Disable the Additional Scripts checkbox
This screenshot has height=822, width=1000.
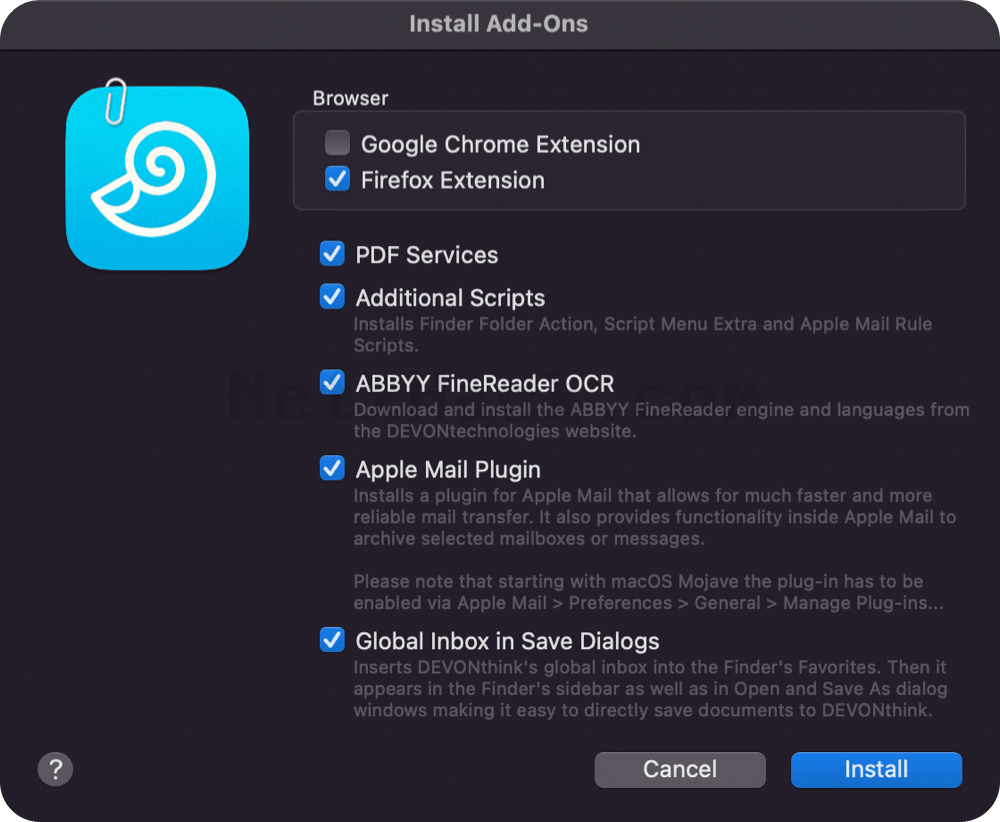pyautogui.click(x=332, y=297)
